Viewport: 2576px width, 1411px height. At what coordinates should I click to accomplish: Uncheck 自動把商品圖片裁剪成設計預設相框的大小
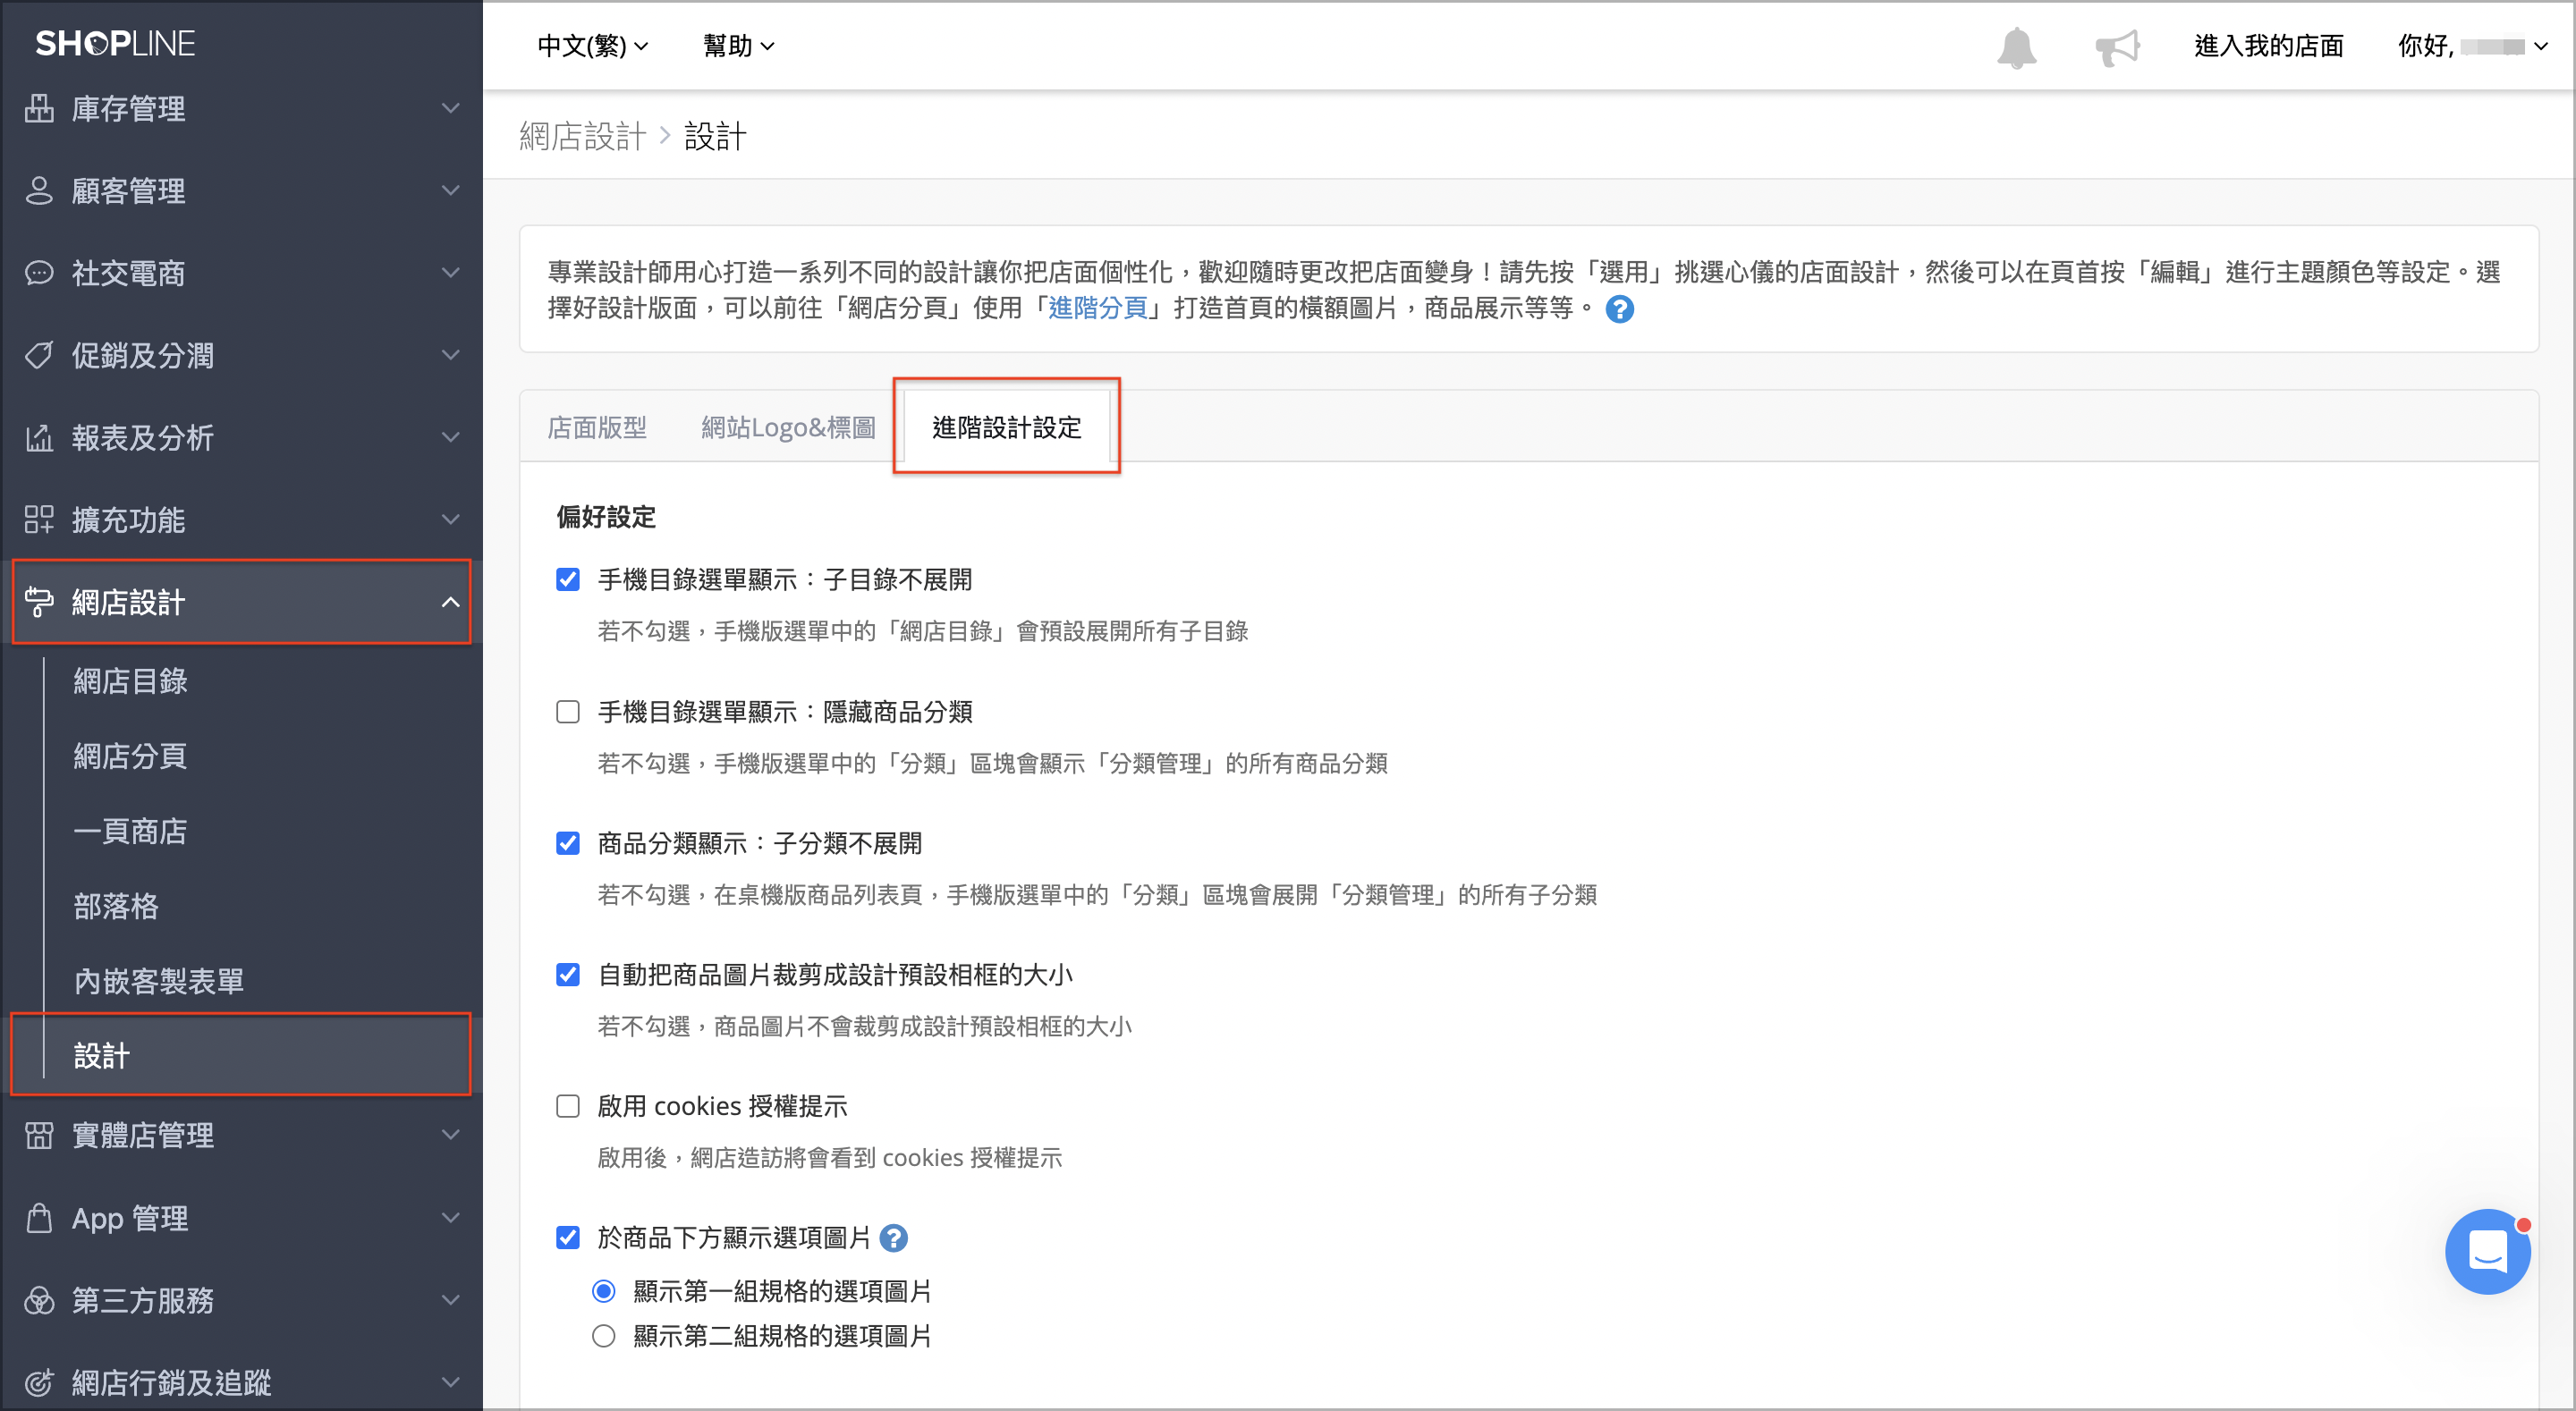pyautogui.click(x=568, y=974)
